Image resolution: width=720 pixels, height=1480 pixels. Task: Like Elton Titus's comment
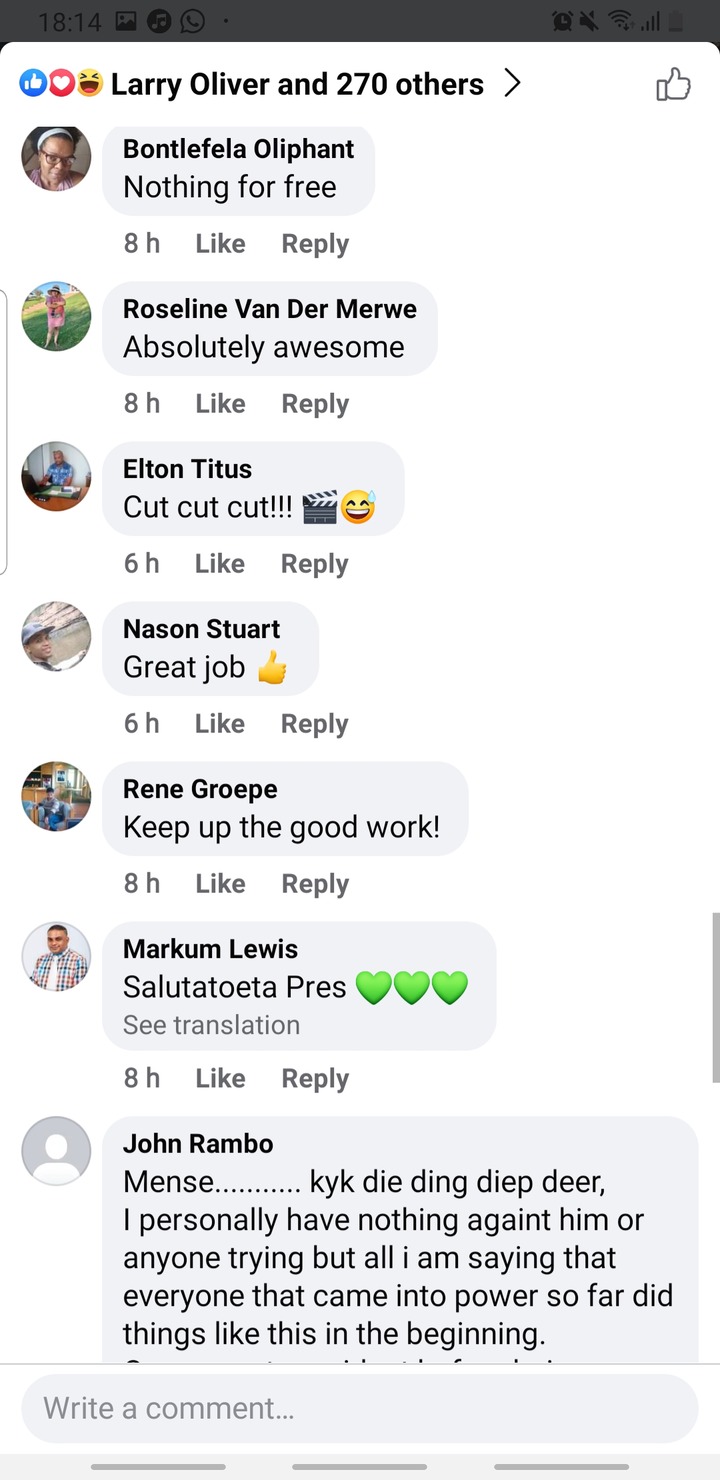click(220, 564)
